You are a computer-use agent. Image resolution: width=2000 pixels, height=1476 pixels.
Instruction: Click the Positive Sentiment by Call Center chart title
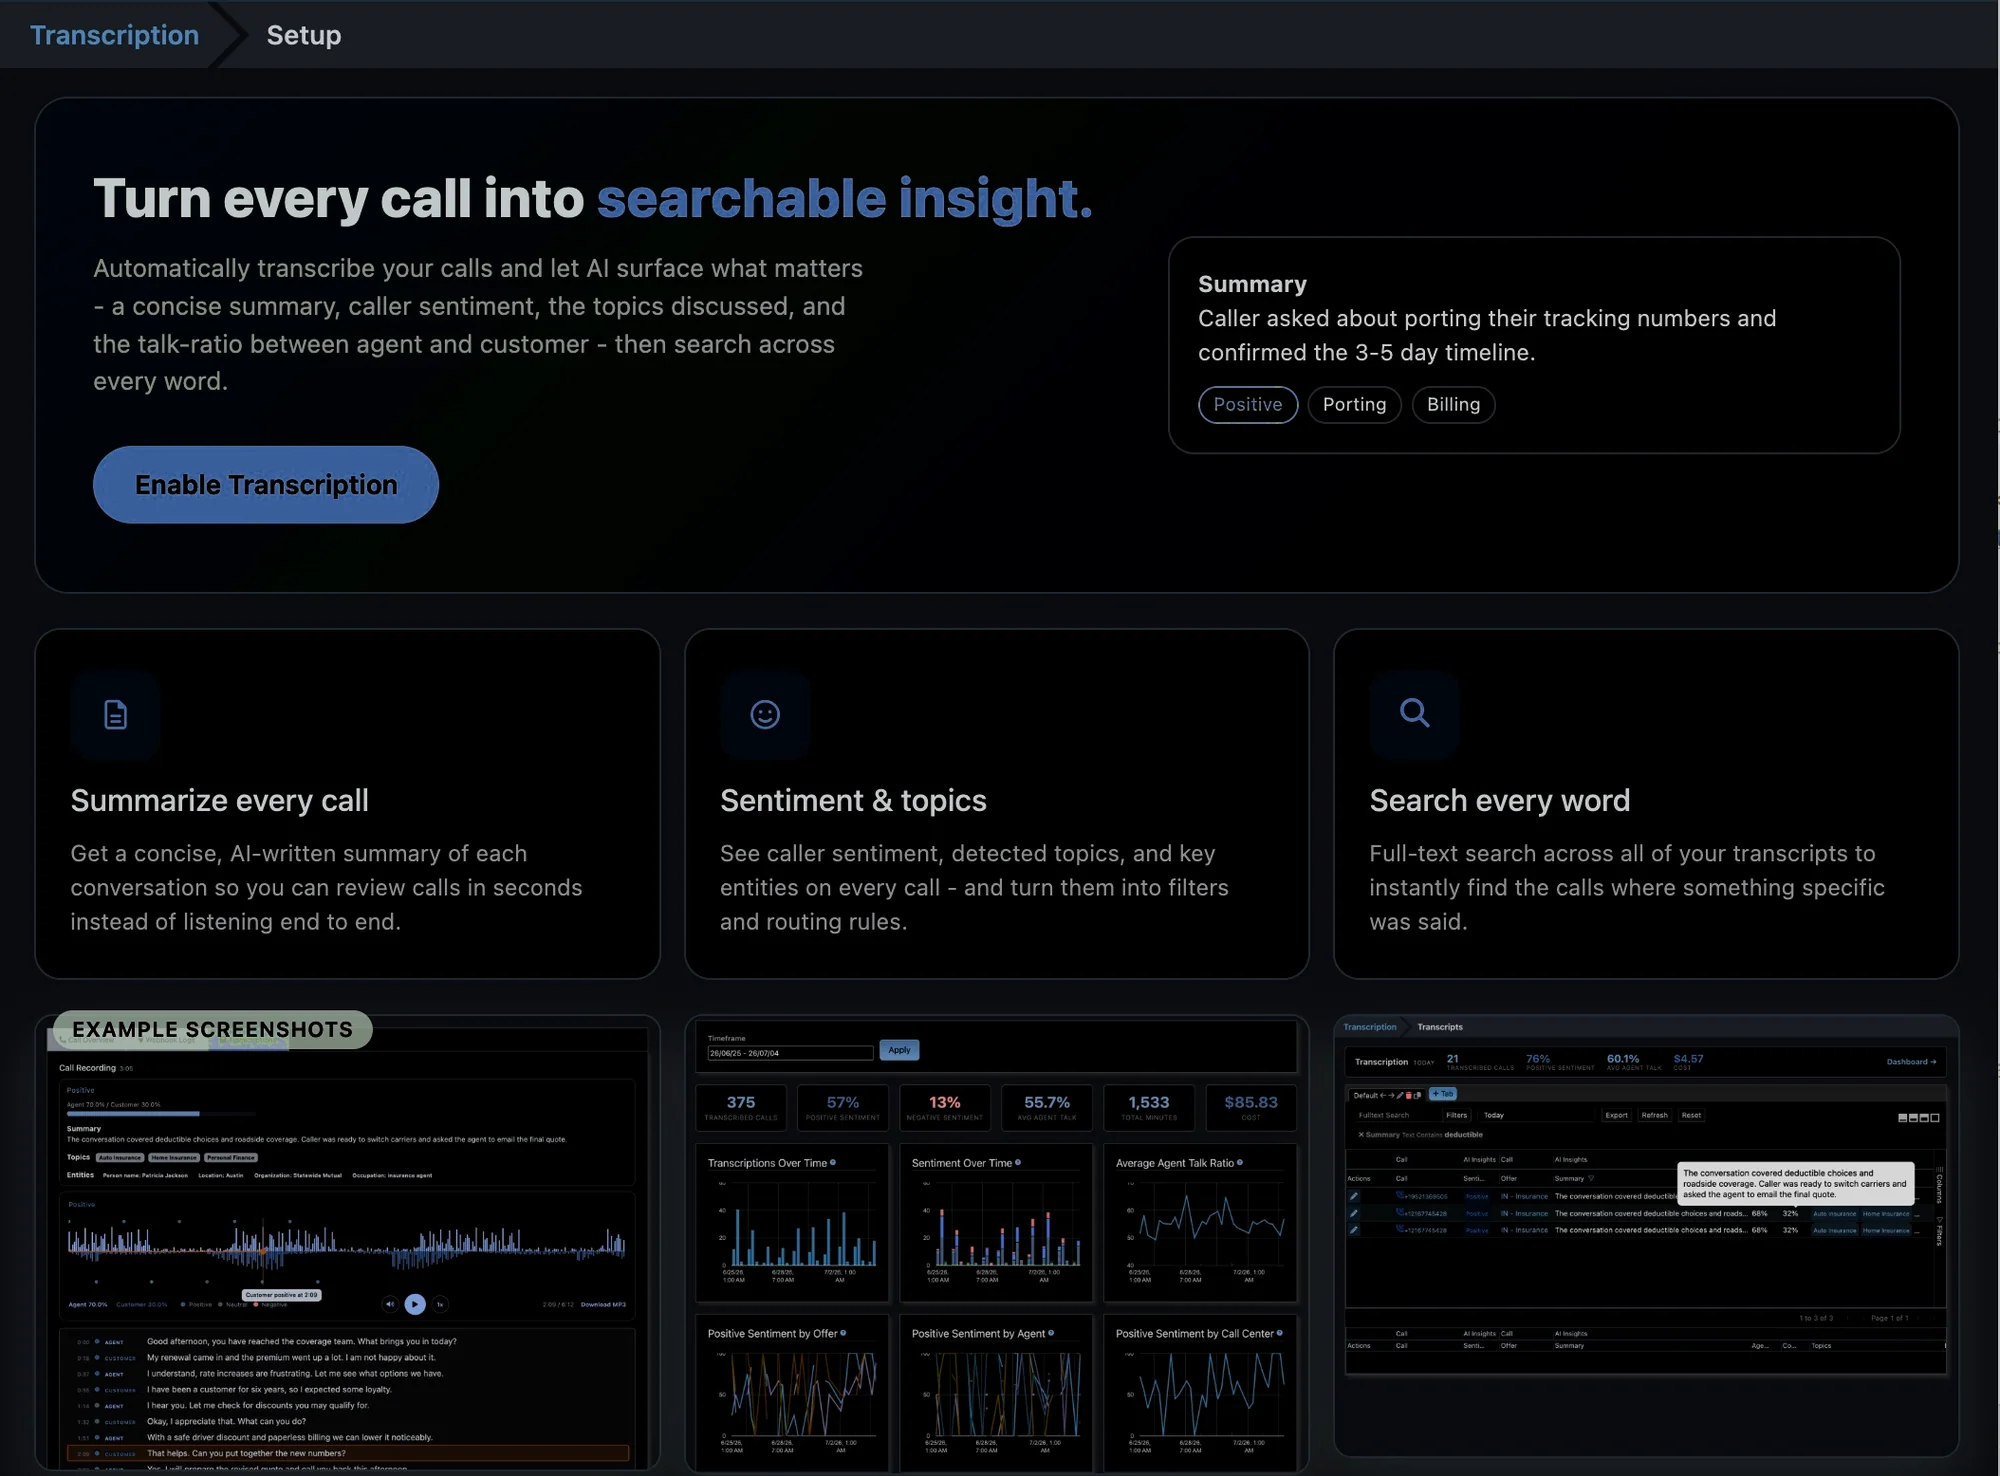click(1195, 1334)
